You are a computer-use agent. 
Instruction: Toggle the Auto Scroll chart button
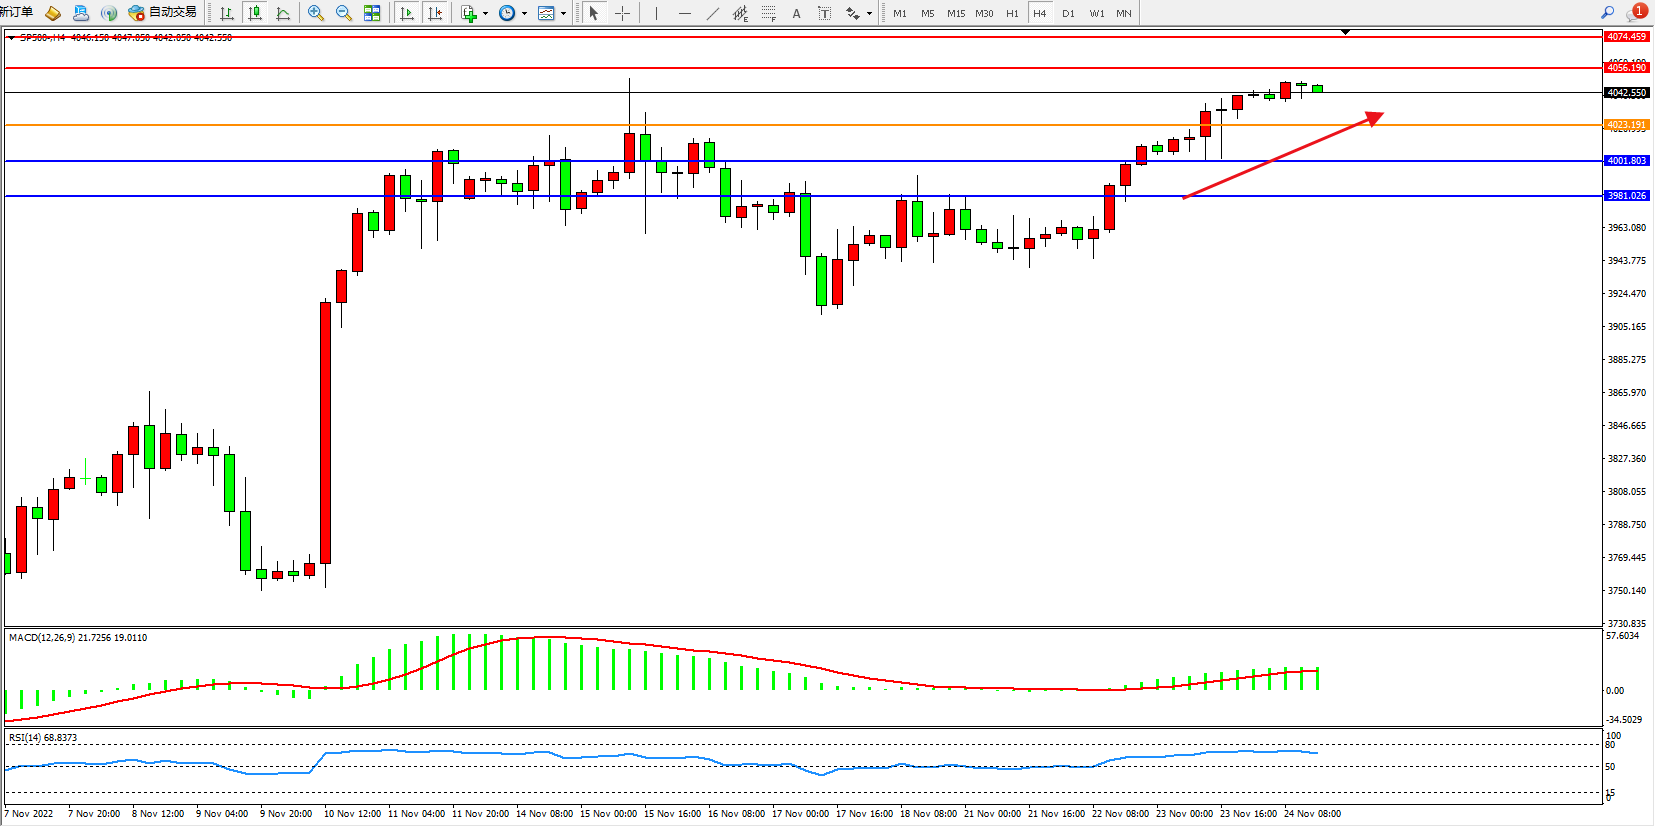407,13
